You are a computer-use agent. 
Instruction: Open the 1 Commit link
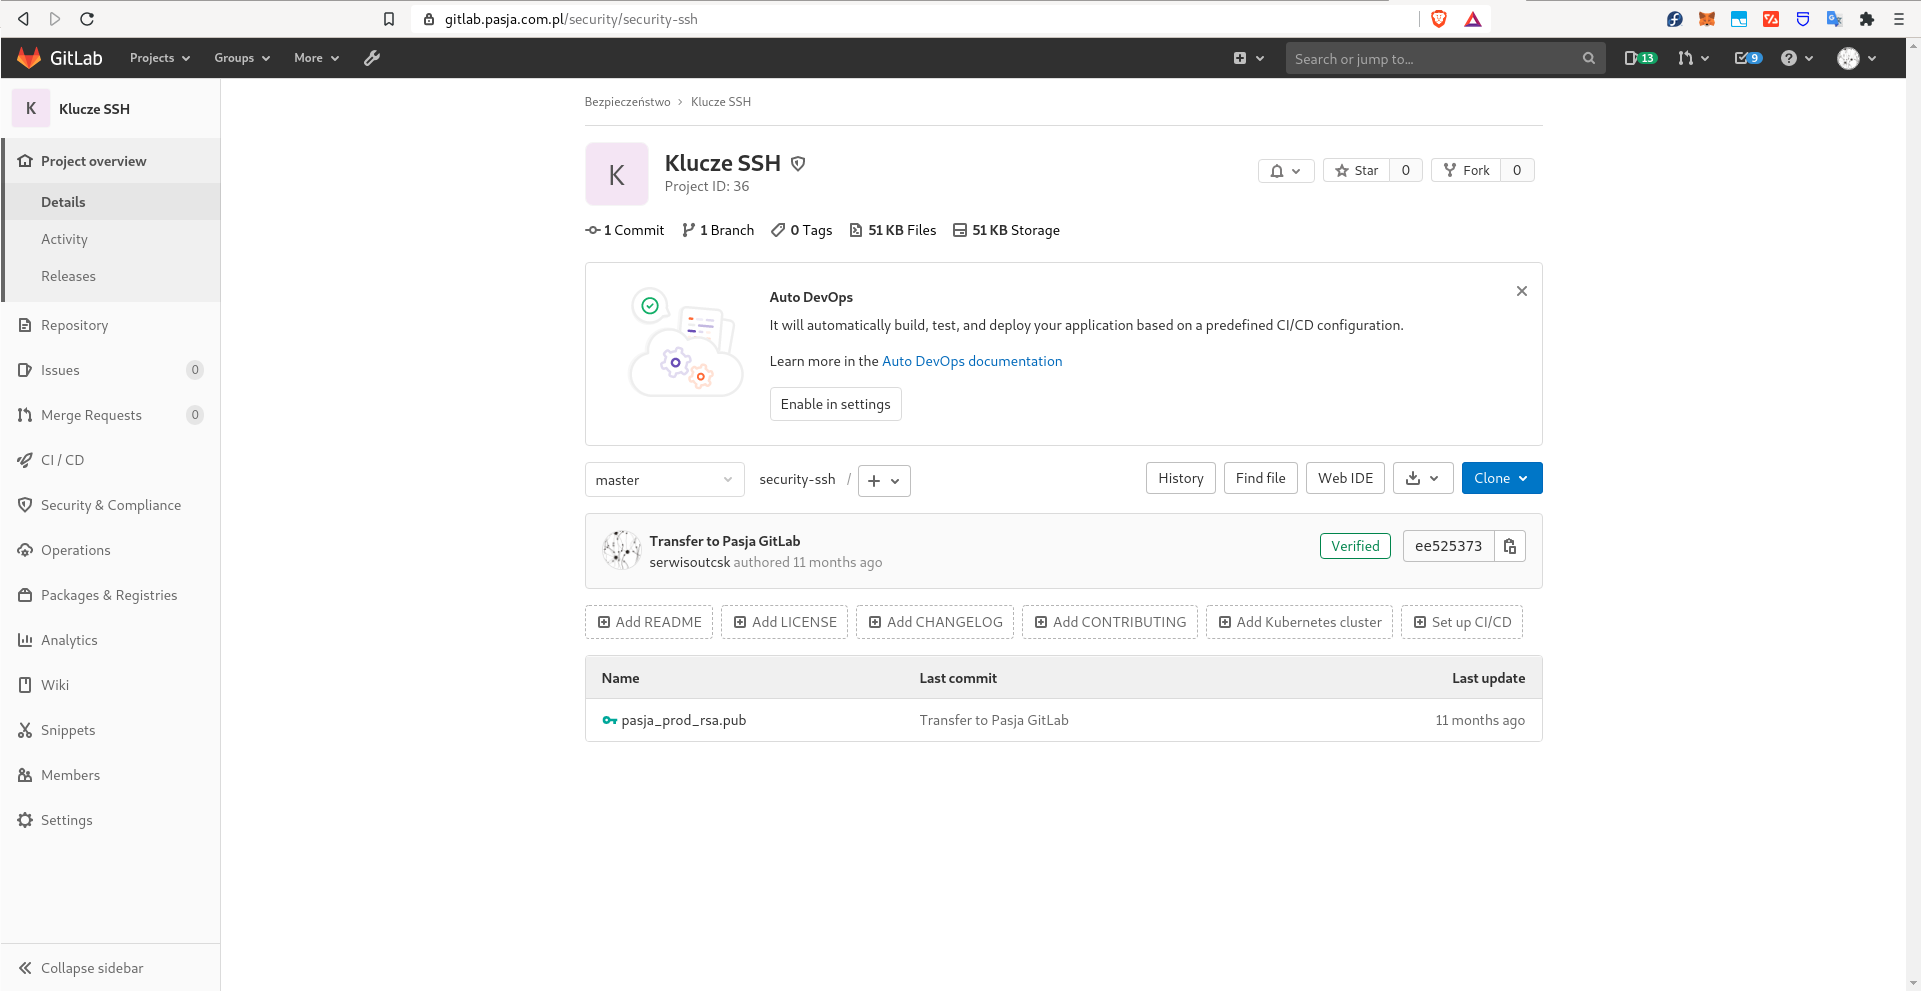click(625, 230)
